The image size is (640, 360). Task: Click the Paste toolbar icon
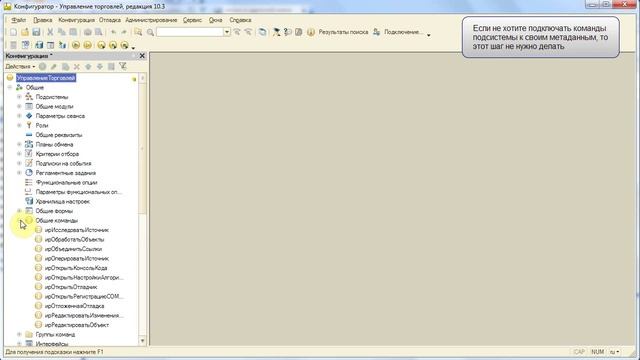tap(73, 32)
